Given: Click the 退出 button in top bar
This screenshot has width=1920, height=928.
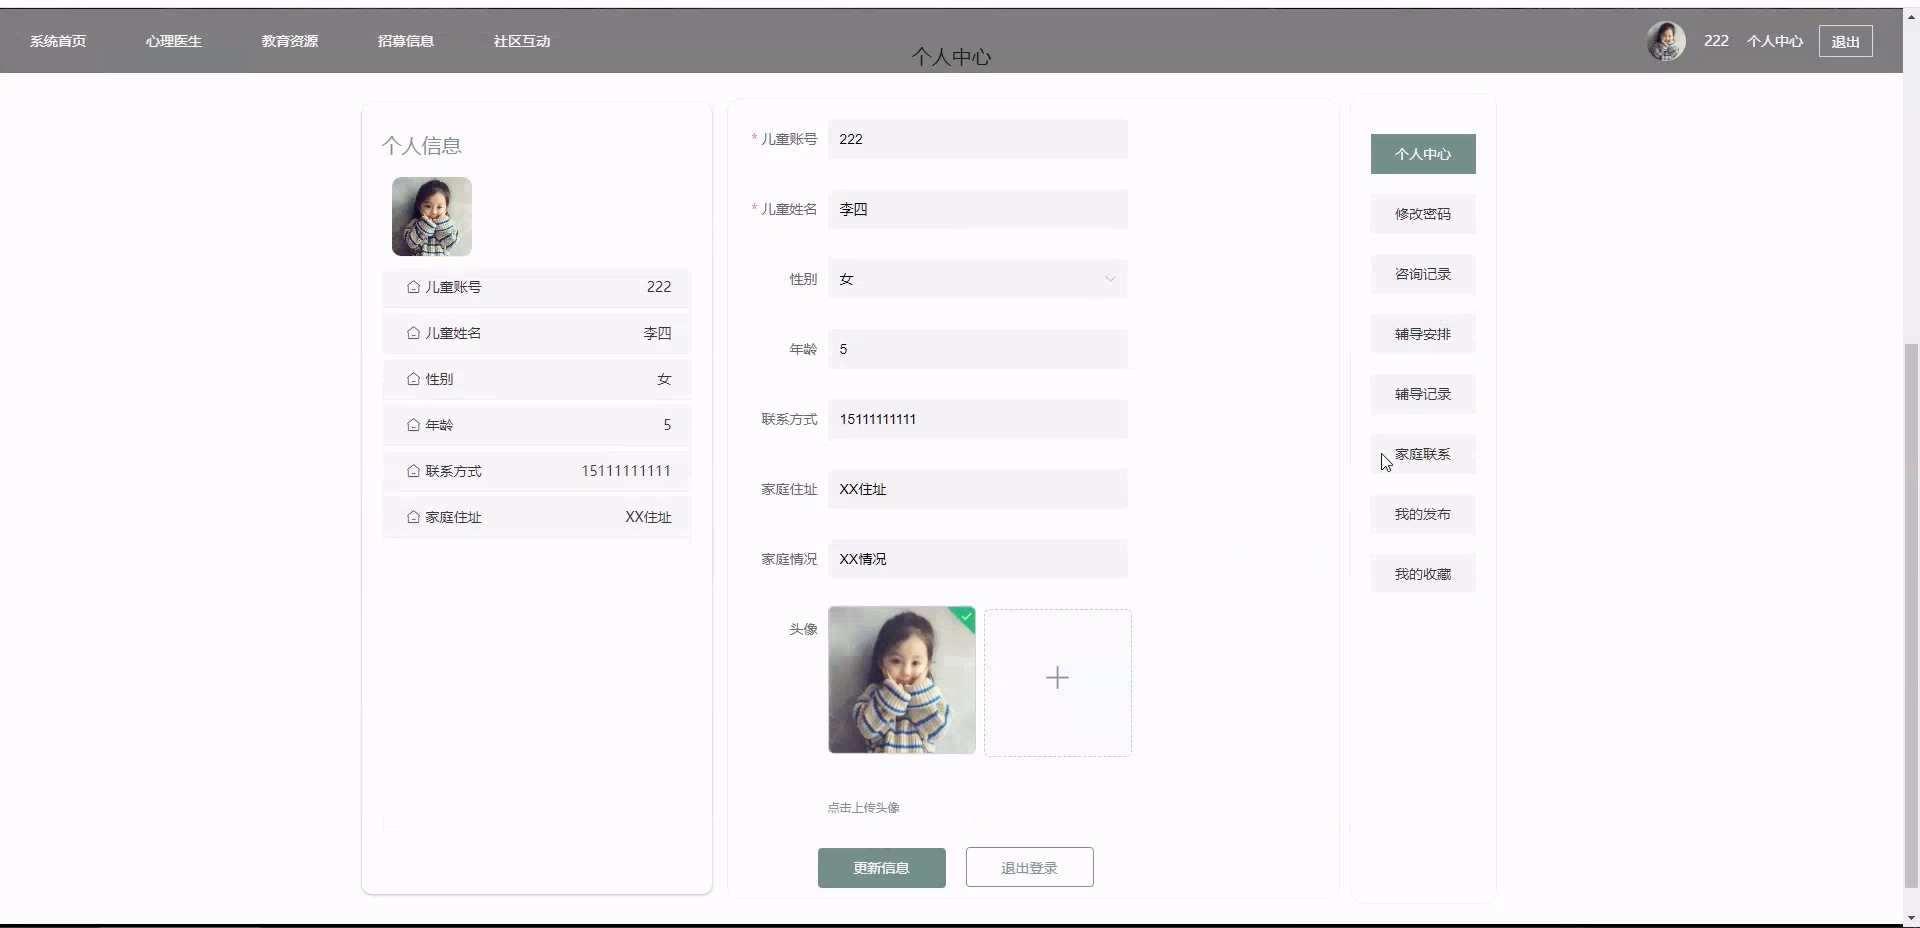Looking at the screenshot, I should coord(1846,41).
